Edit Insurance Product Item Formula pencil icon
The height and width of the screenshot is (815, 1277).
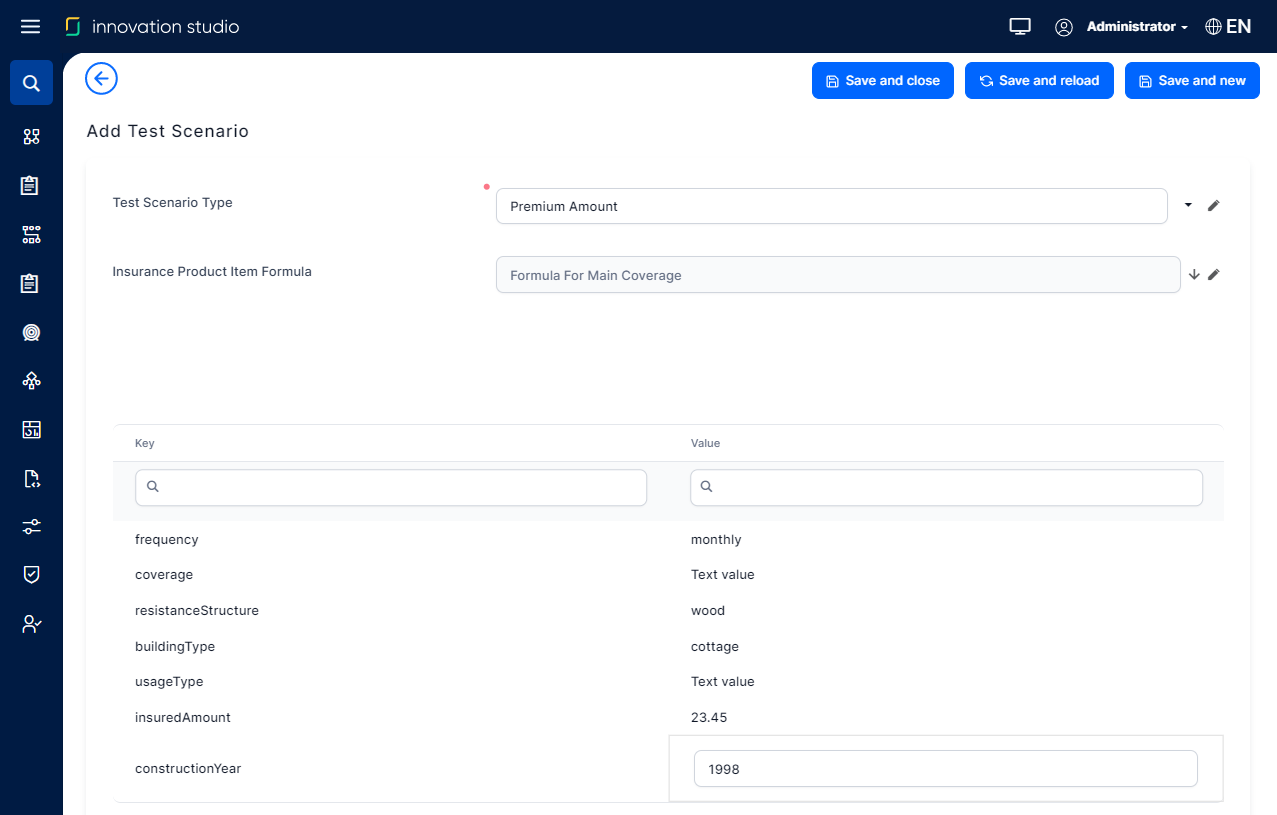1214,275
